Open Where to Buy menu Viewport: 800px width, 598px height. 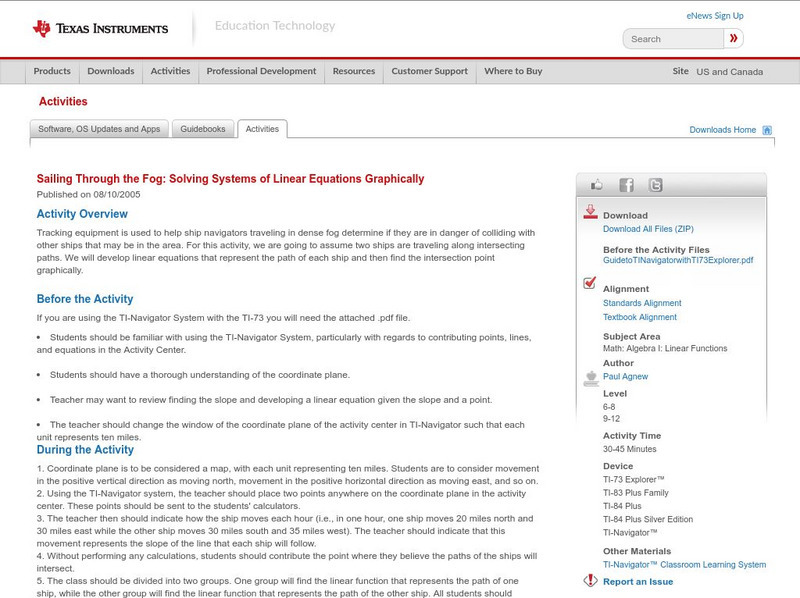[x=513, y=71]
